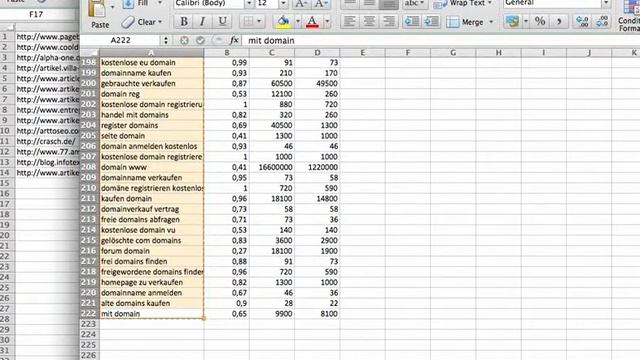Select column C header
Screen dimensions: 640x360
click(x=272, y=53)
